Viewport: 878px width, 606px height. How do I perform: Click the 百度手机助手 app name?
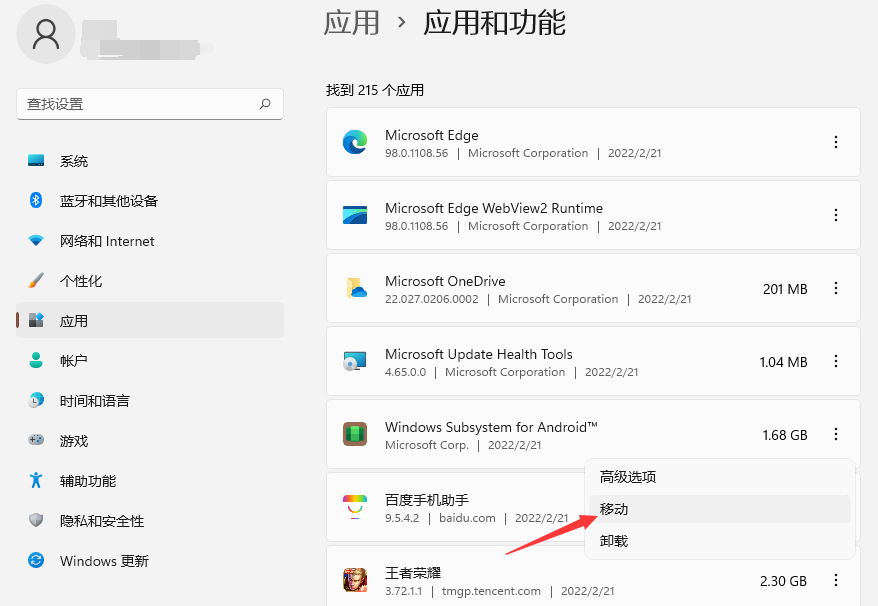coord(427,500)
